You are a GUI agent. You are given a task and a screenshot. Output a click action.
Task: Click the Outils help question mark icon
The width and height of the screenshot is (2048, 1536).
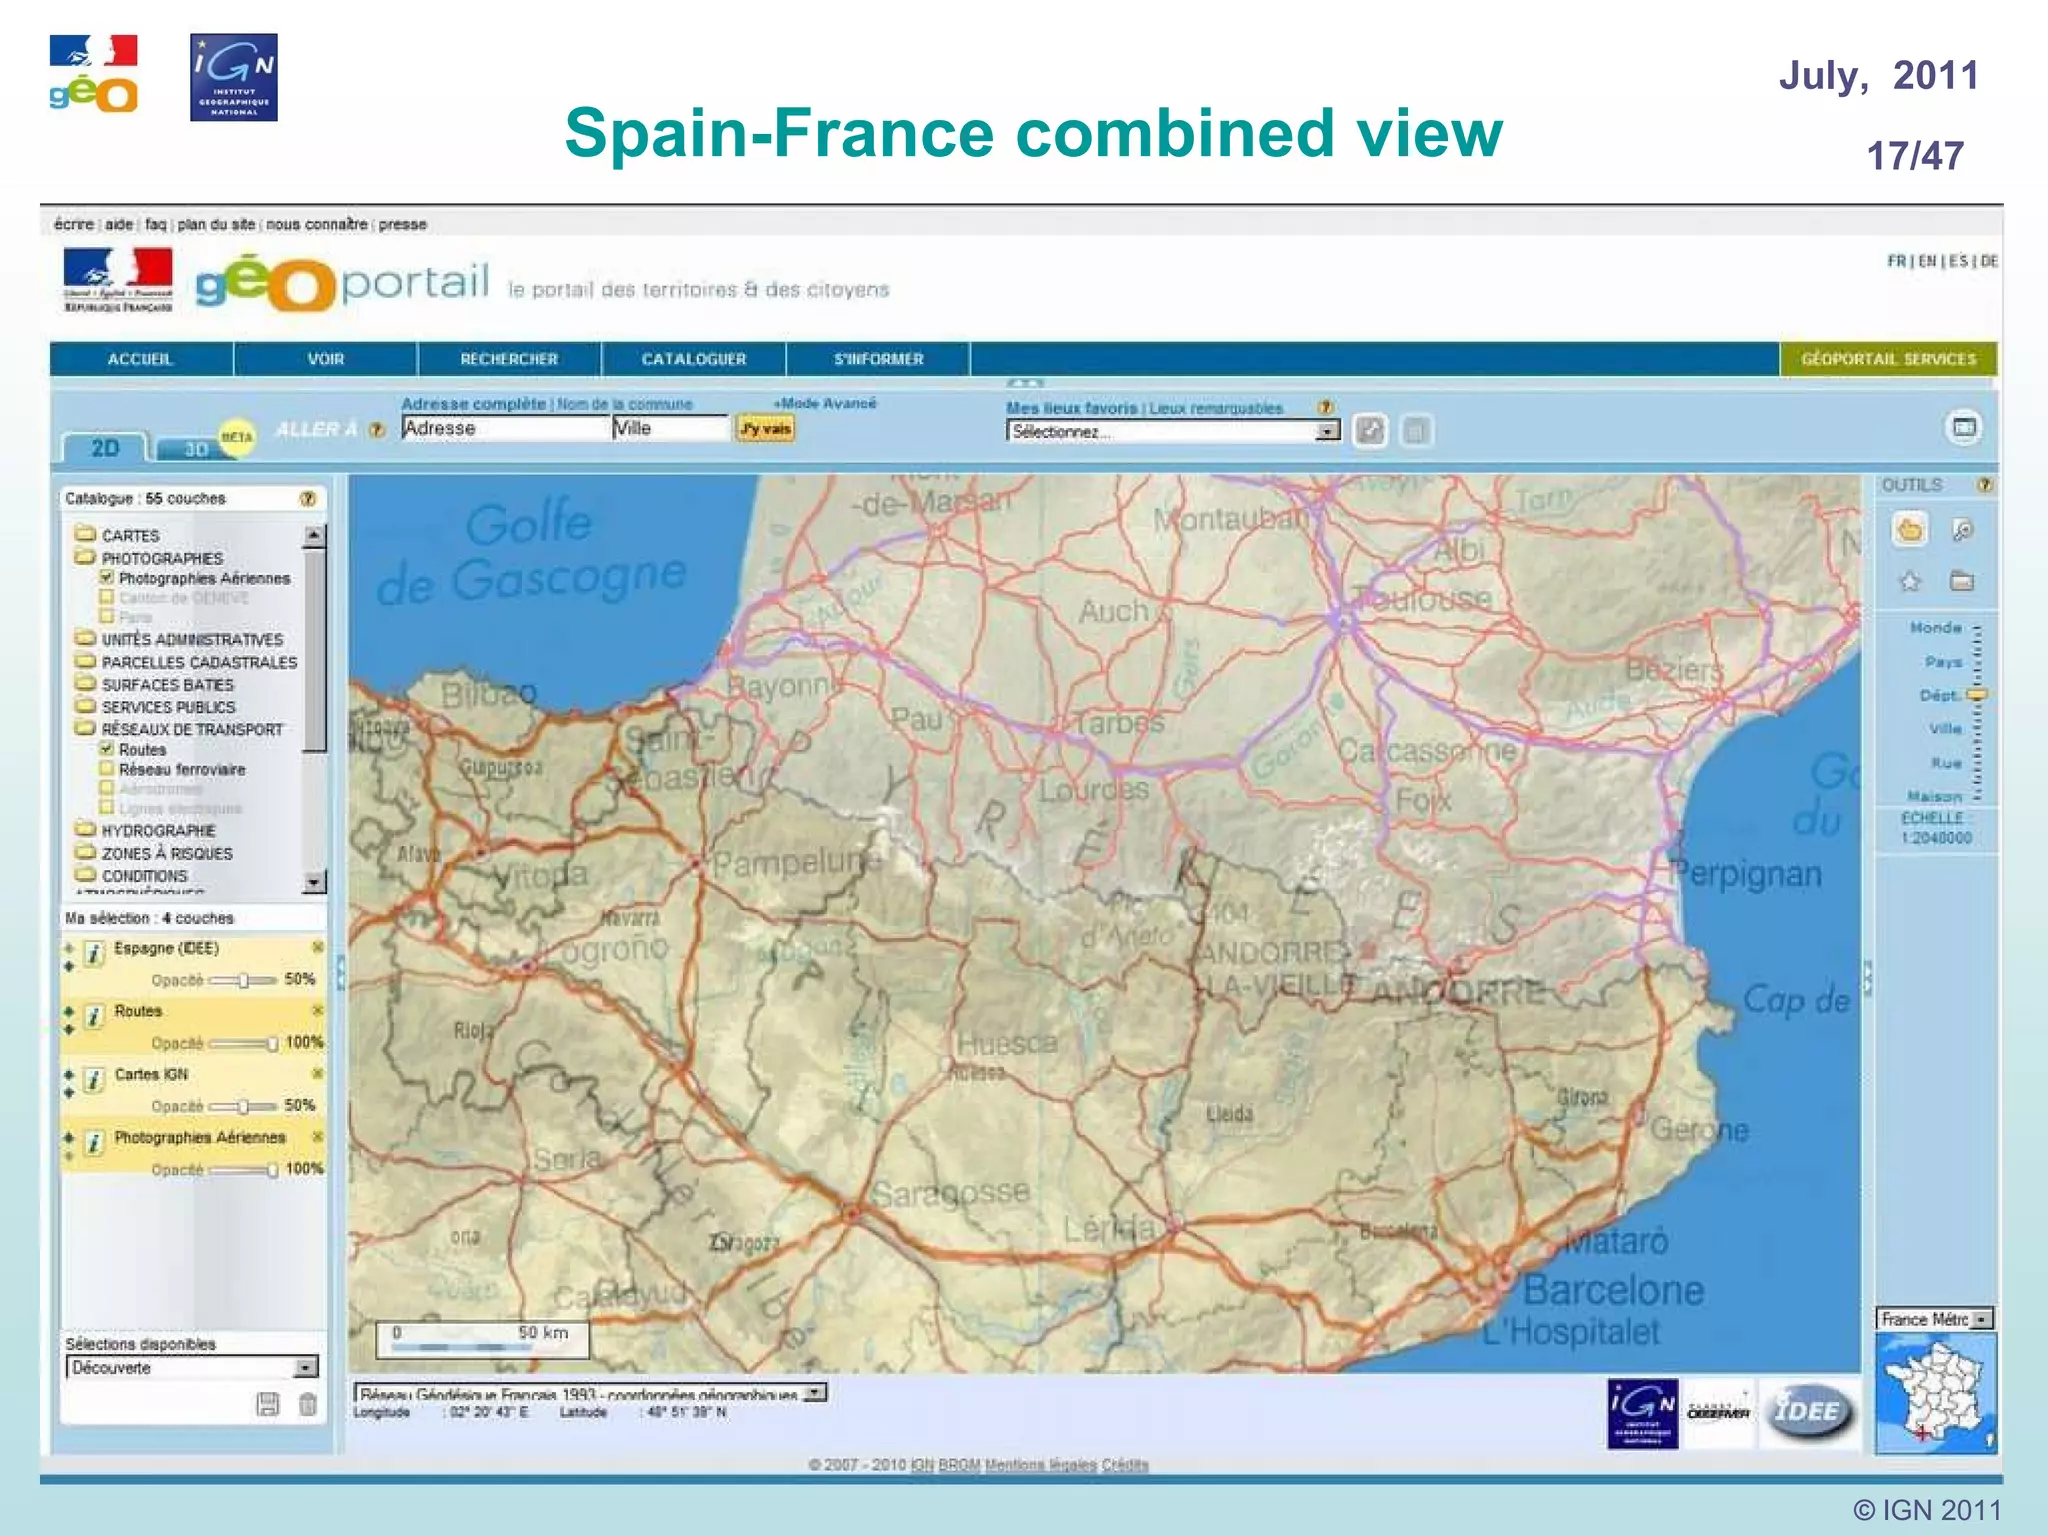pyautogui.click(x=1984, y=485)
